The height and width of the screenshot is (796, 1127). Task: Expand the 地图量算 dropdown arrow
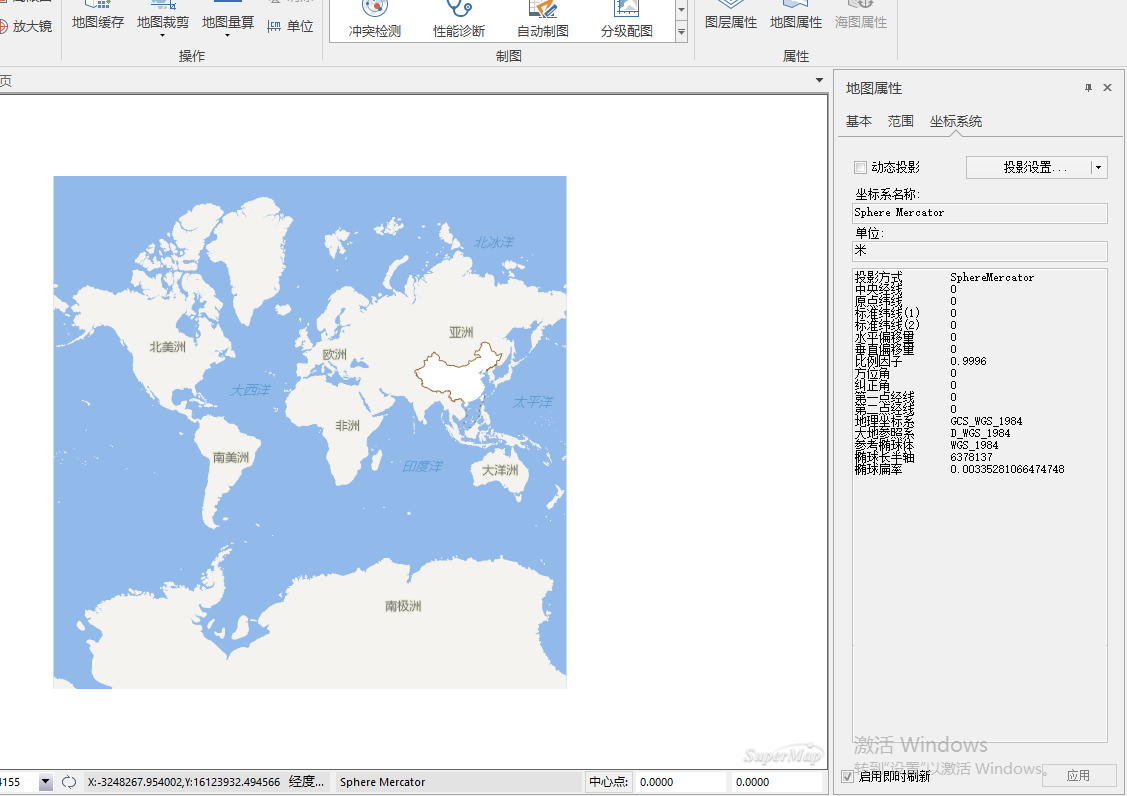[228, 35]
